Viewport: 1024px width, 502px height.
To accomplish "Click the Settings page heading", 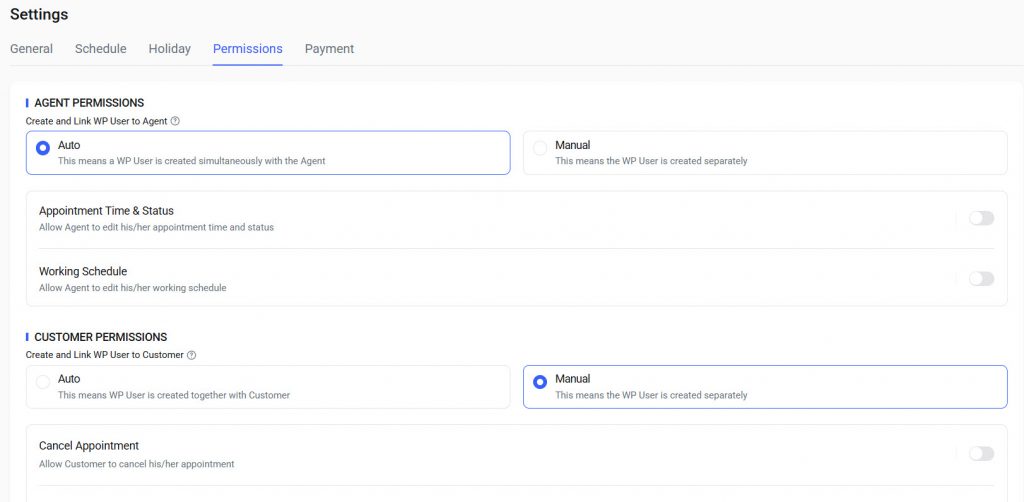I will [39, 14].
